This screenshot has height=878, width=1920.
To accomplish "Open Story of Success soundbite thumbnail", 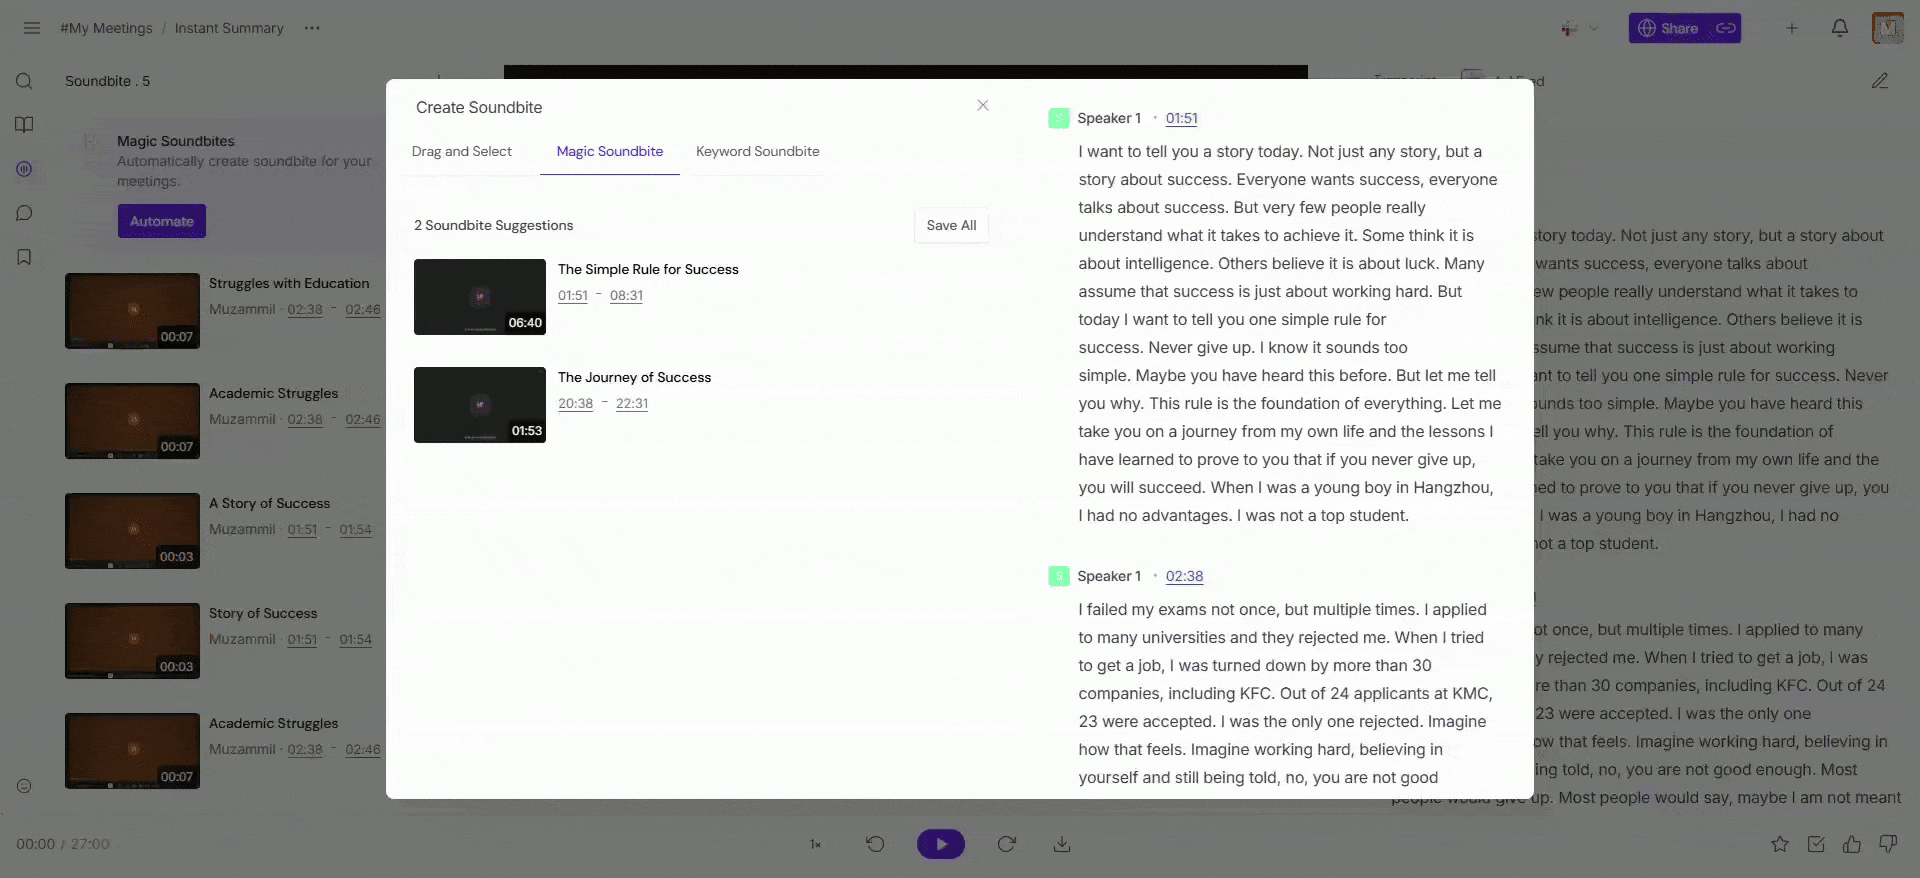I will (x=132, y=641).
